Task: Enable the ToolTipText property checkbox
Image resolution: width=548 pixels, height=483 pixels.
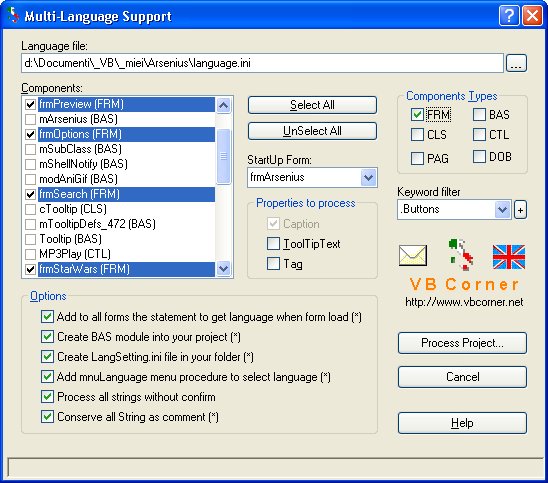Action: [x=273, y=244]
